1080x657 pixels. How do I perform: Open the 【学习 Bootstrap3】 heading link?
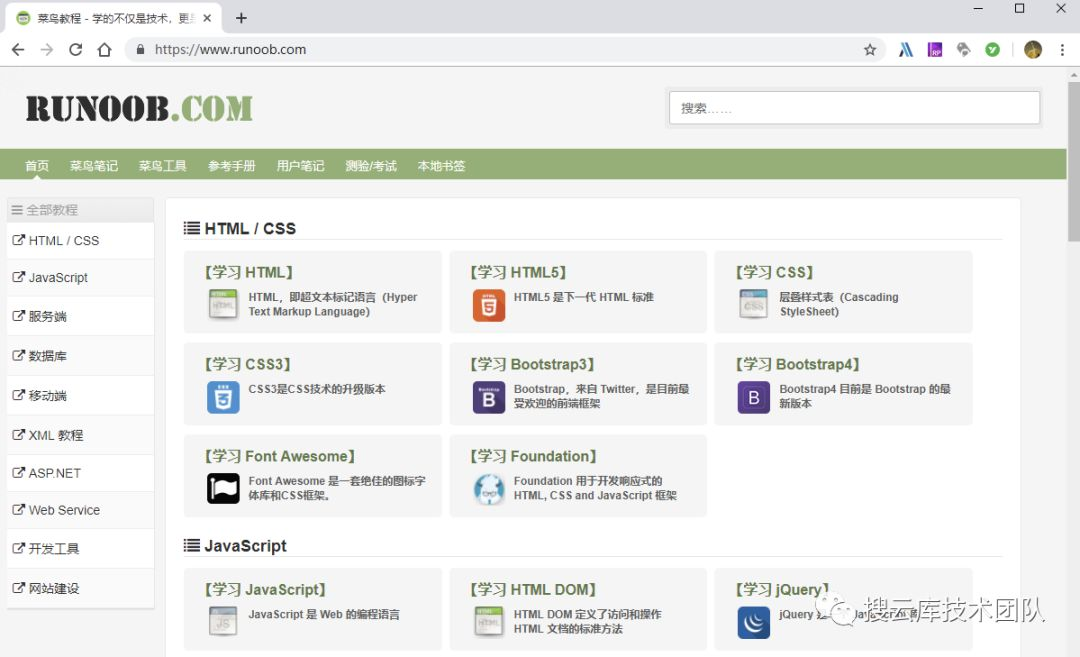532,364
